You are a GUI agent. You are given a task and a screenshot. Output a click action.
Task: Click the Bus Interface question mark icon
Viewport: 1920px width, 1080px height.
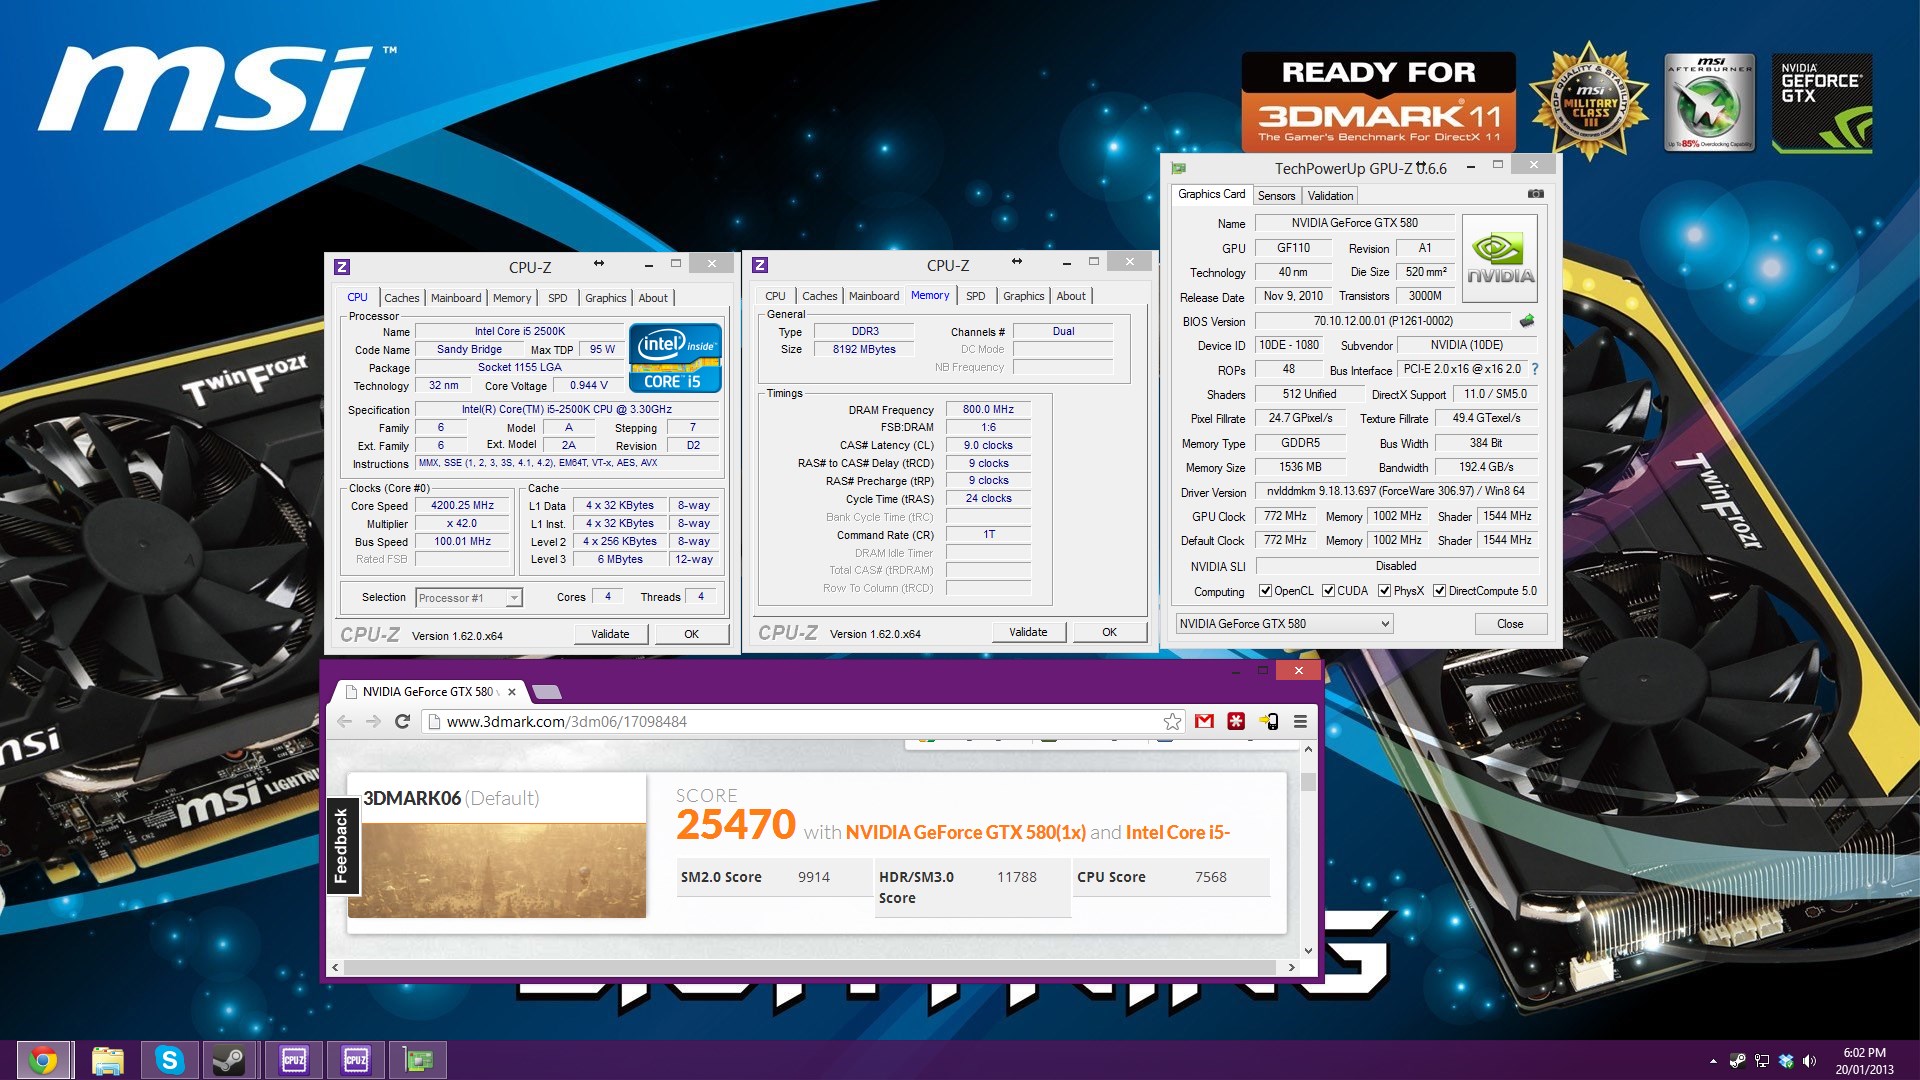(1535, 369)
